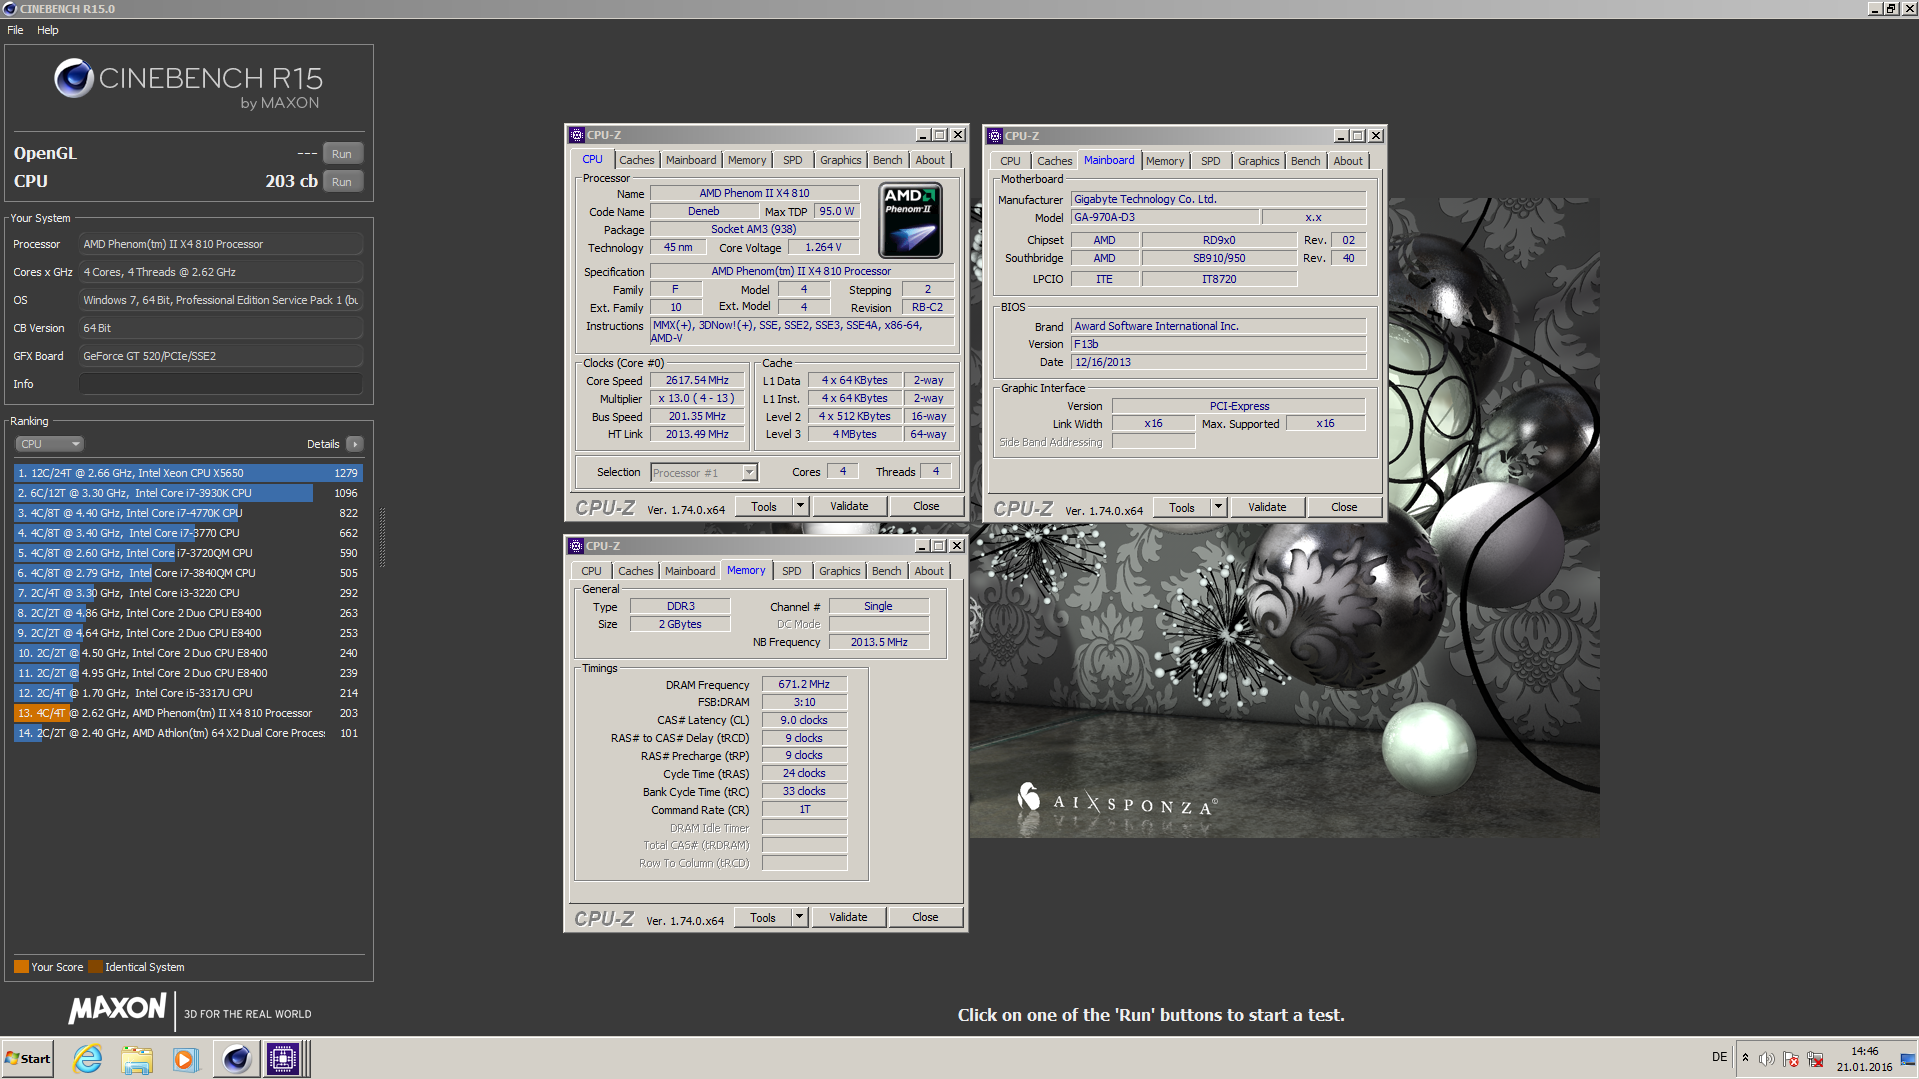
Task: Click the orange Your Score legend swatch
Action: point(21,967)
